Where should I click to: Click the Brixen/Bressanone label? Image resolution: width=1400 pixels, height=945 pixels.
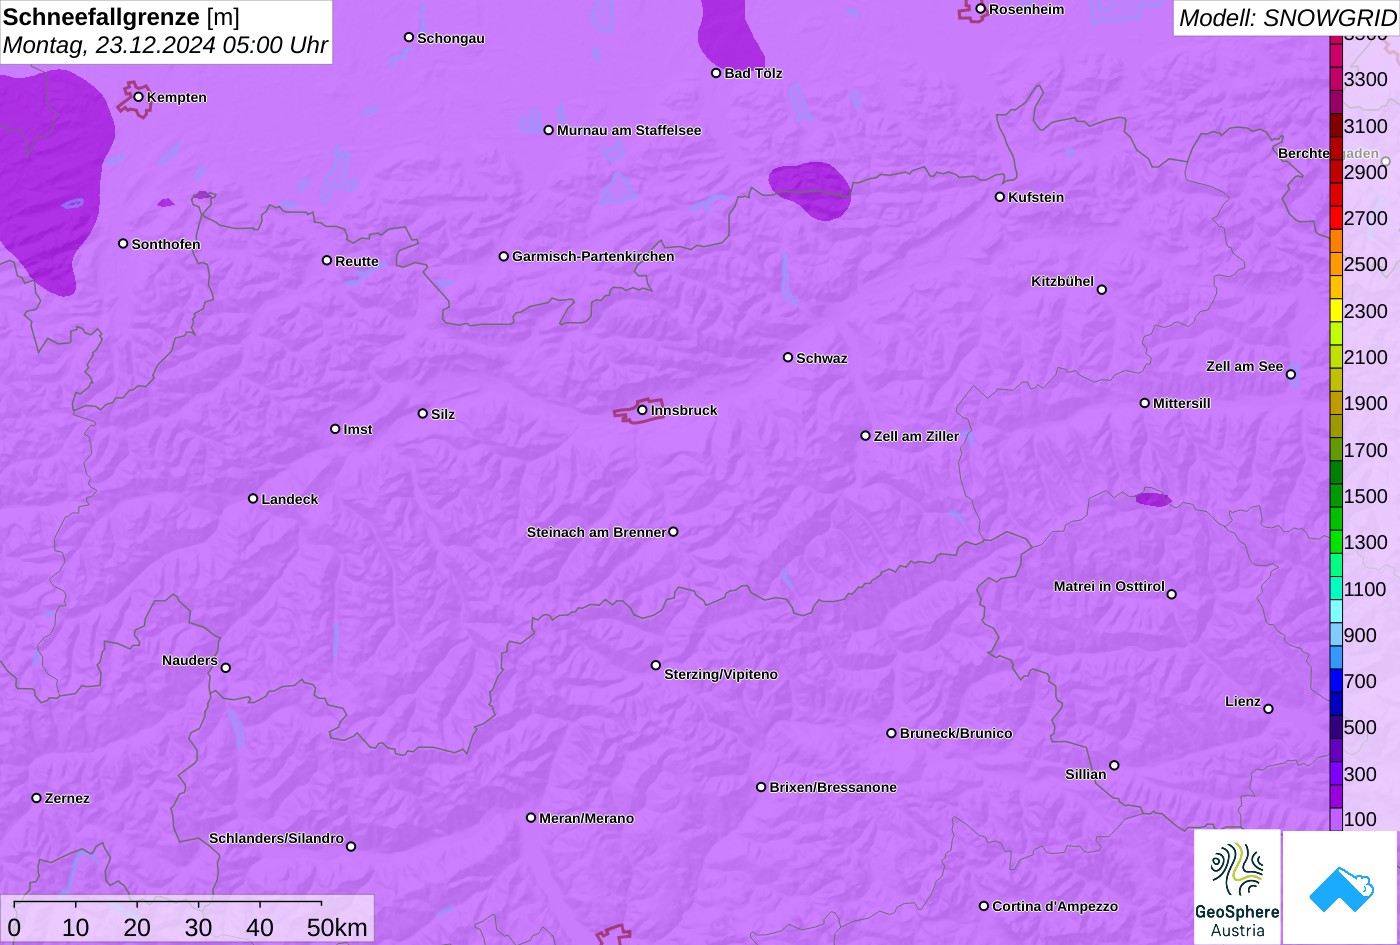[833, 787]
